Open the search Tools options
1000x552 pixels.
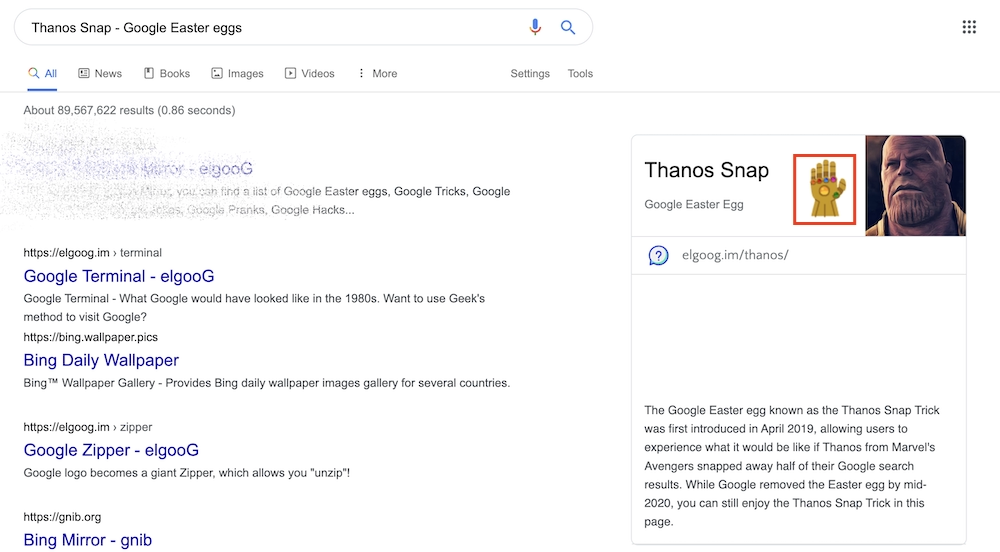(x=580, y=74)
